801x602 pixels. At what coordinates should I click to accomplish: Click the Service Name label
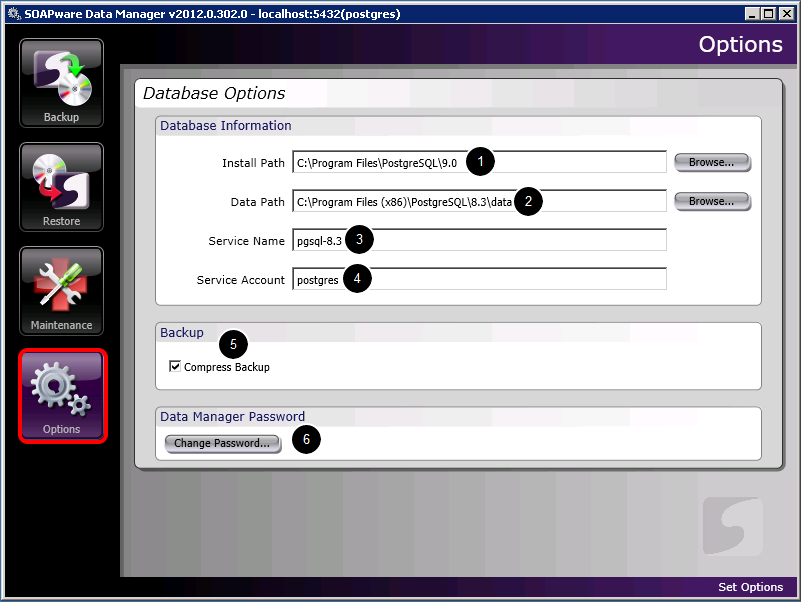[x=246, y=241]
